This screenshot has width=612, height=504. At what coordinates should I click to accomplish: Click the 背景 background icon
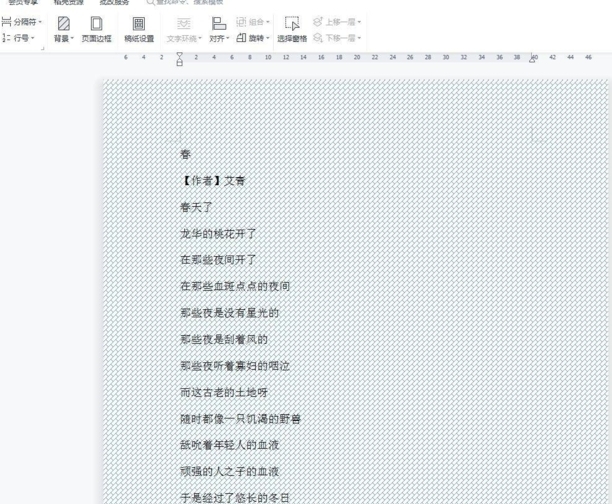tap(64, 23)
